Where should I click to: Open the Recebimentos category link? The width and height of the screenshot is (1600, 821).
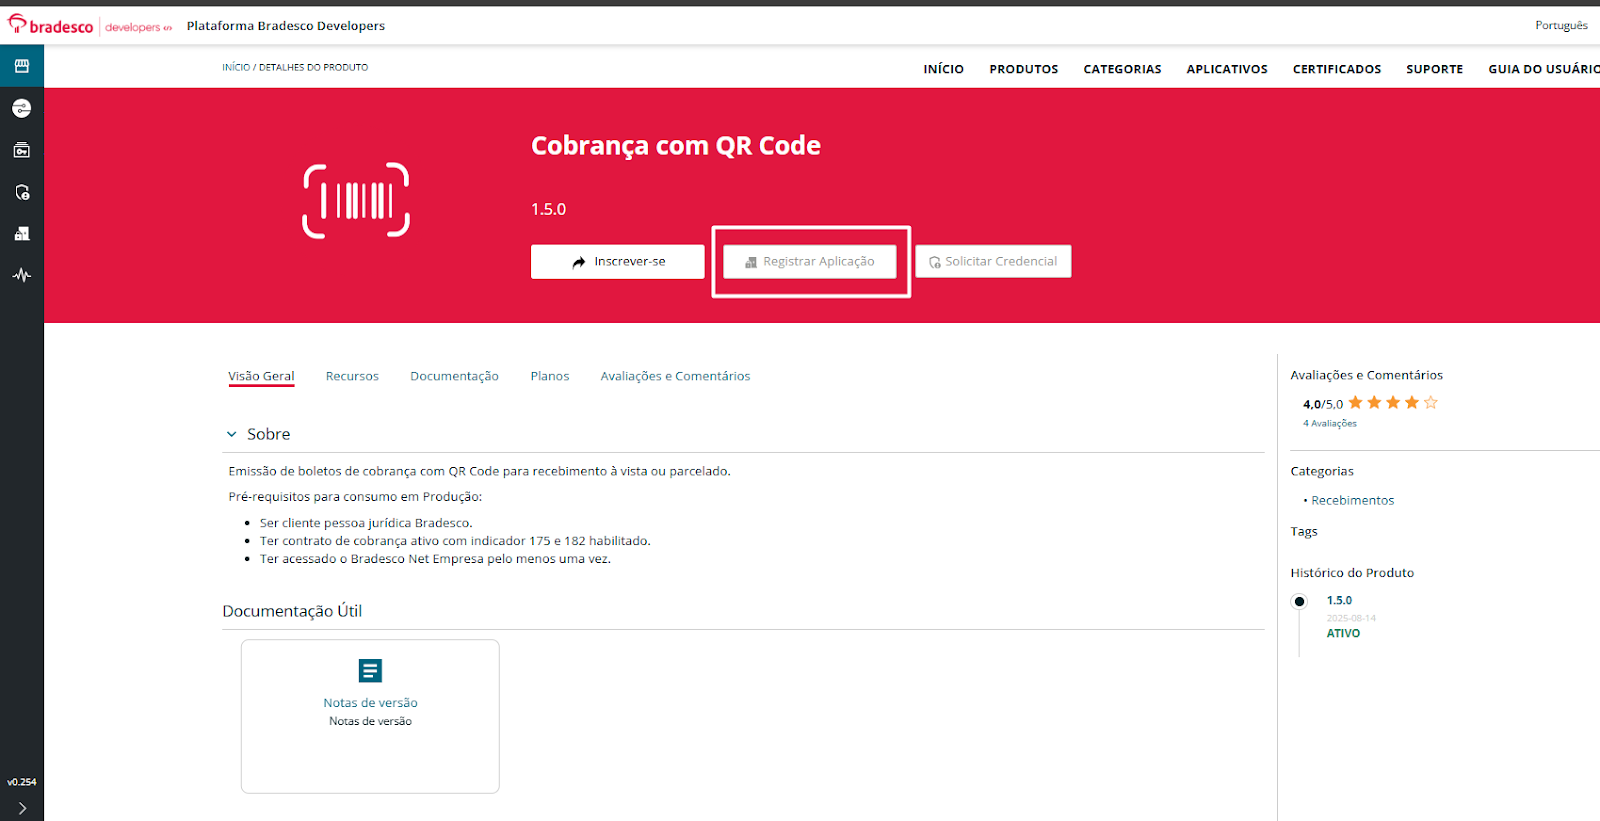pos(1352,500)
